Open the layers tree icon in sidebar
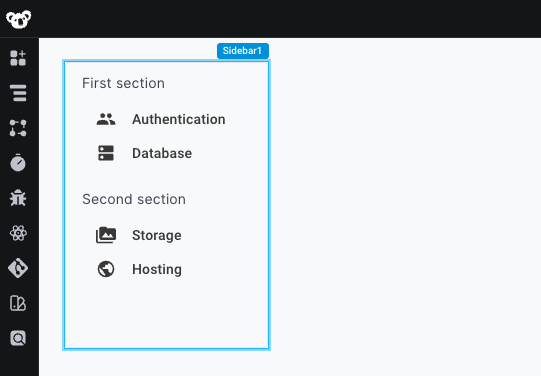This screenshot has width=541, height=376. 18,93
